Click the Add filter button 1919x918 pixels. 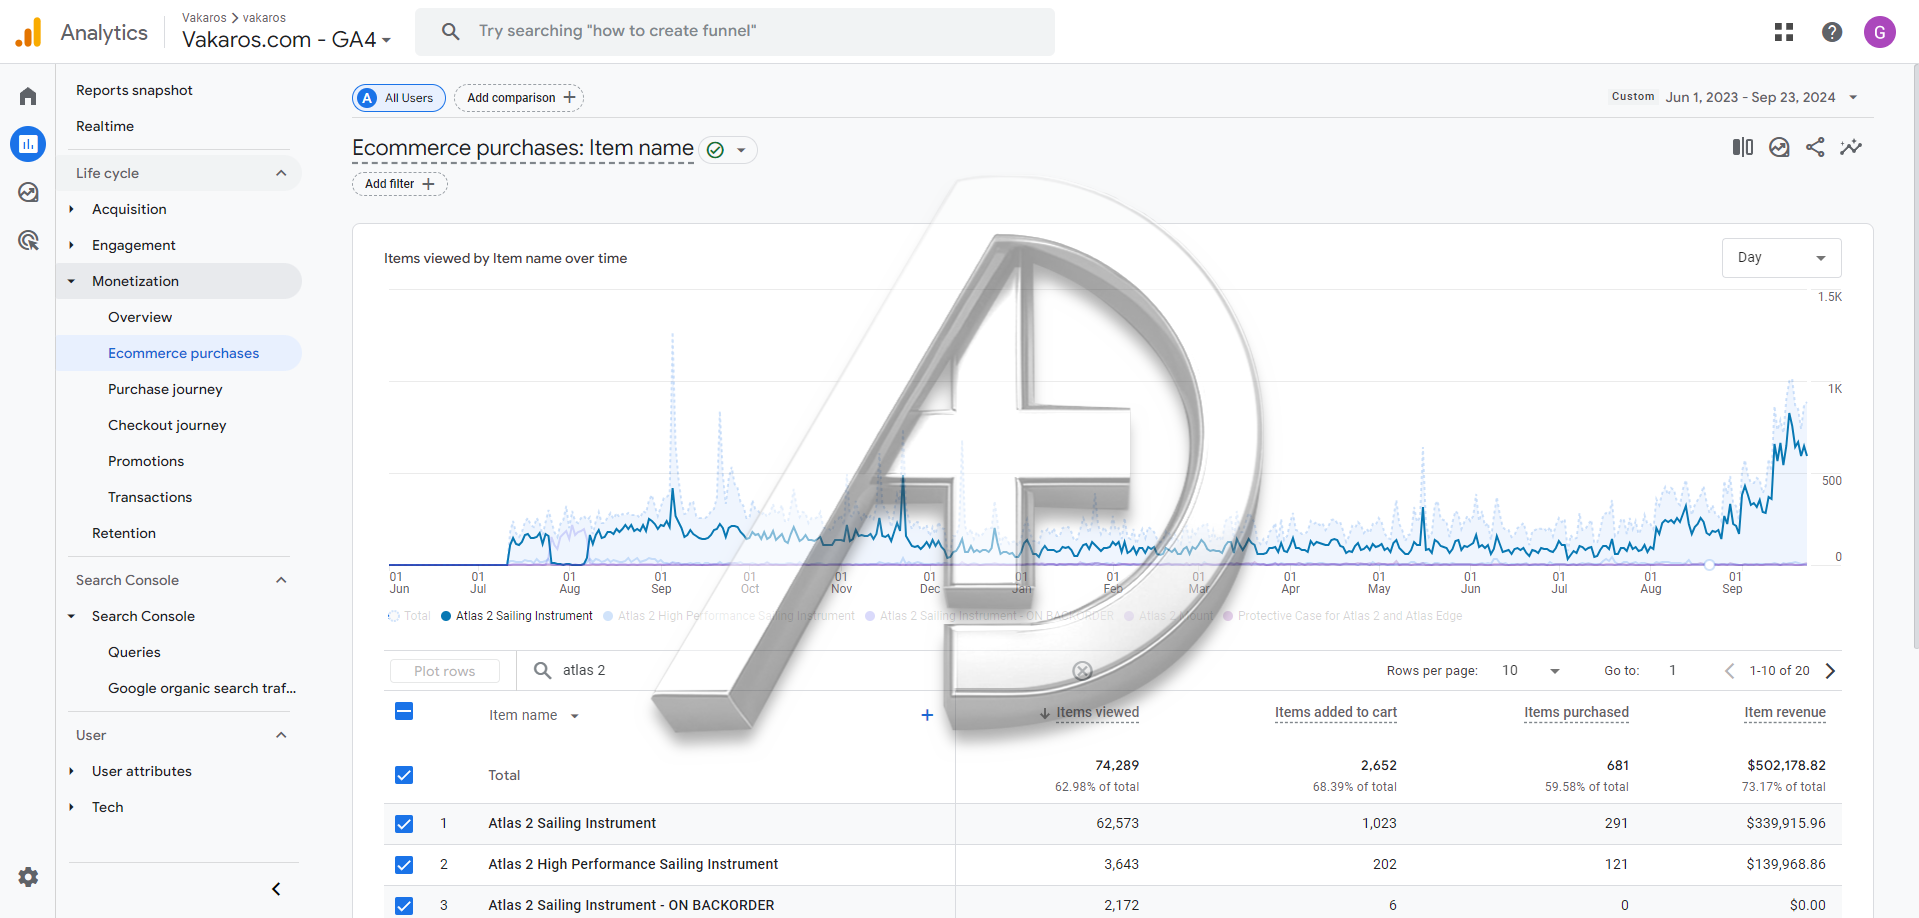[x=399, y=184]
